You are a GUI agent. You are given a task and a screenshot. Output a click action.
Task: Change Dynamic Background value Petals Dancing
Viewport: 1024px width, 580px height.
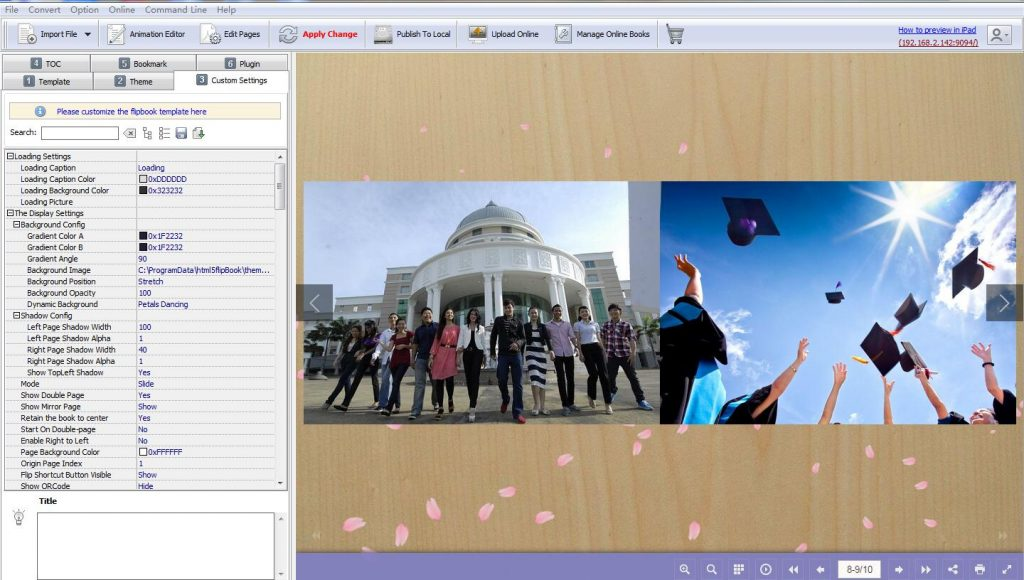tap(163, 304)
